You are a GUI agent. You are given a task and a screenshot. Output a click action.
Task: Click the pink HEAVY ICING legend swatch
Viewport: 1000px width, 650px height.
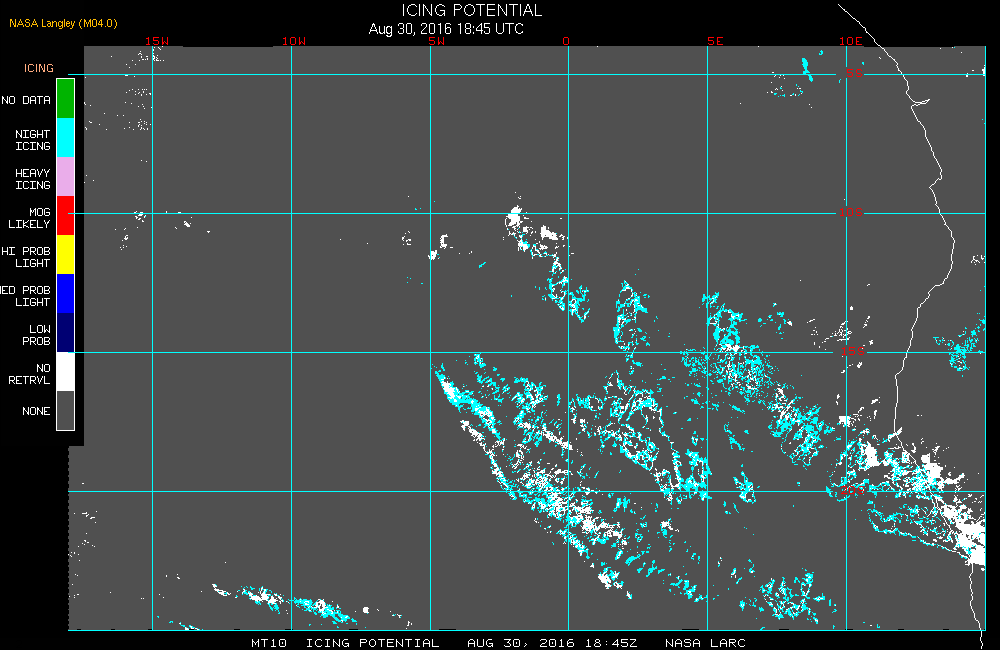66,176
